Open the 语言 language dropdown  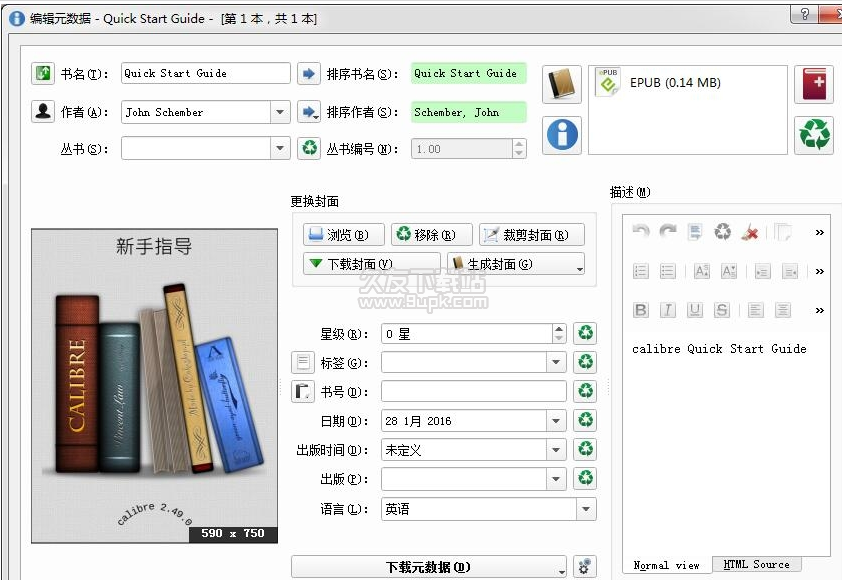(586, 509)
